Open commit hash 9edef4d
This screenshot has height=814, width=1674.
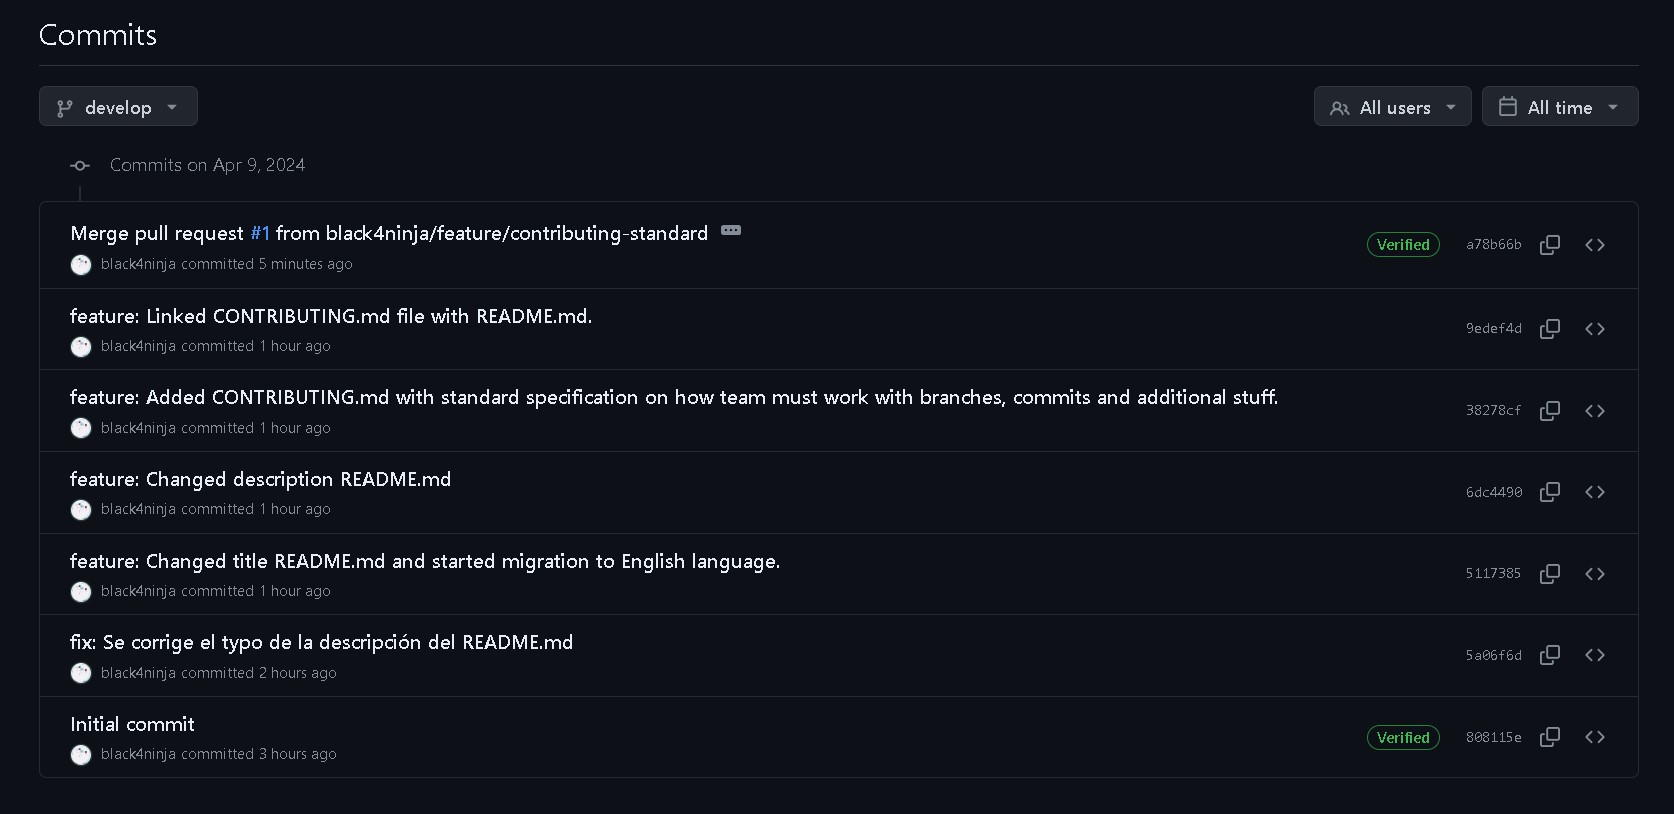(1493, 329)
